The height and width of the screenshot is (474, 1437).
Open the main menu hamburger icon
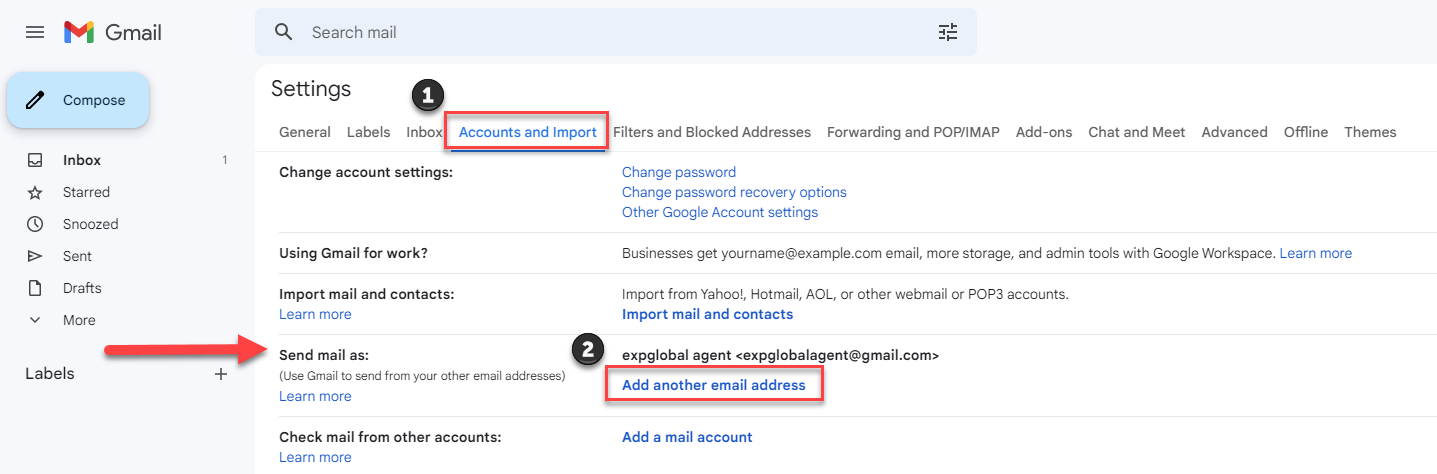coord(35,32)
